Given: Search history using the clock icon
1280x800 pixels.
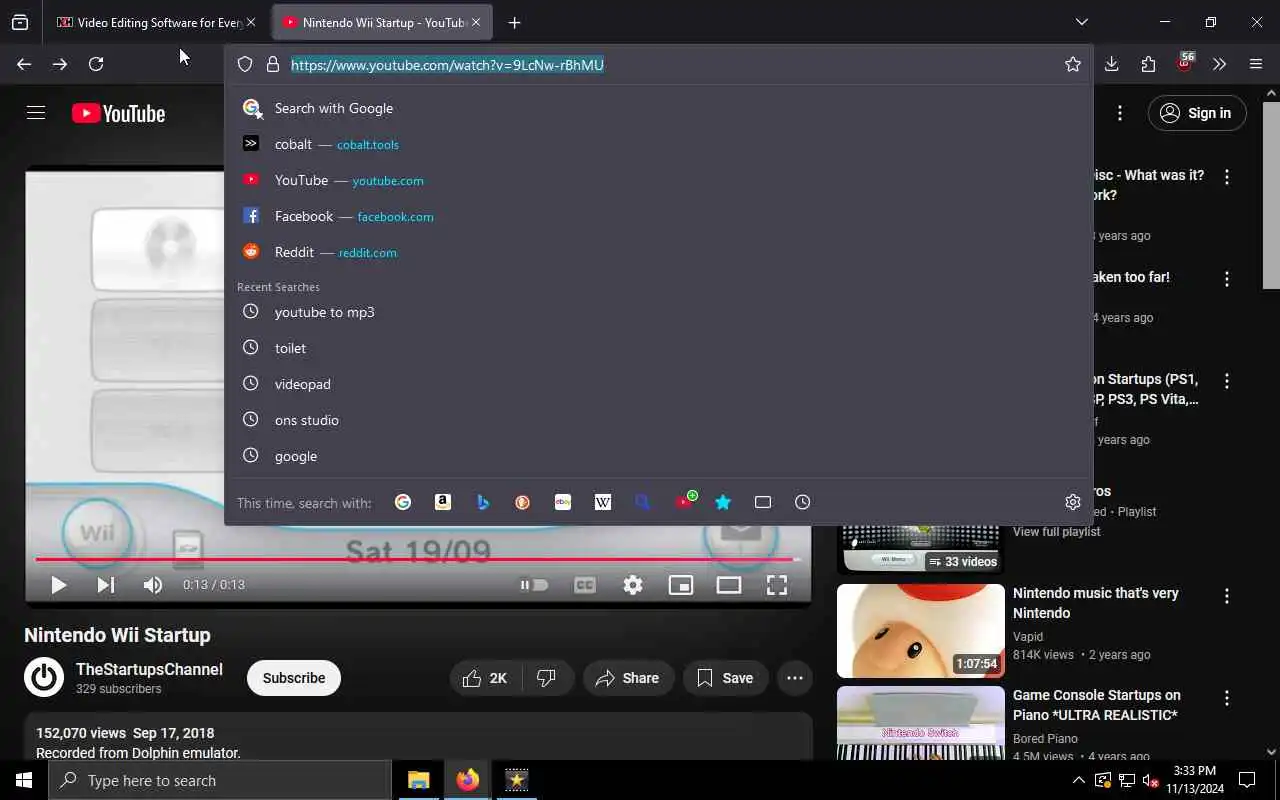Looking at the screenshot, I should [x=803, y=502].
